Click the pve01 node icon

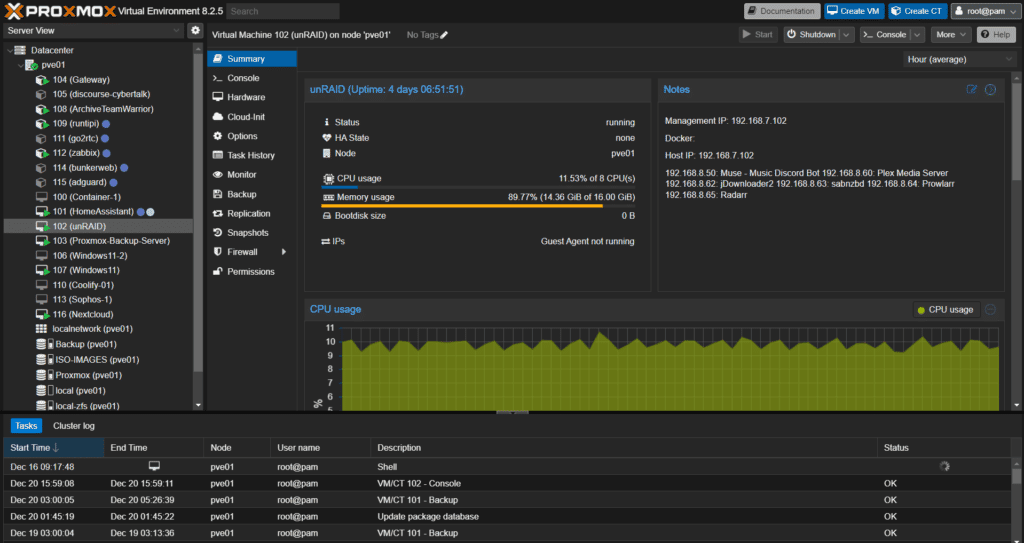click(31, 65)
